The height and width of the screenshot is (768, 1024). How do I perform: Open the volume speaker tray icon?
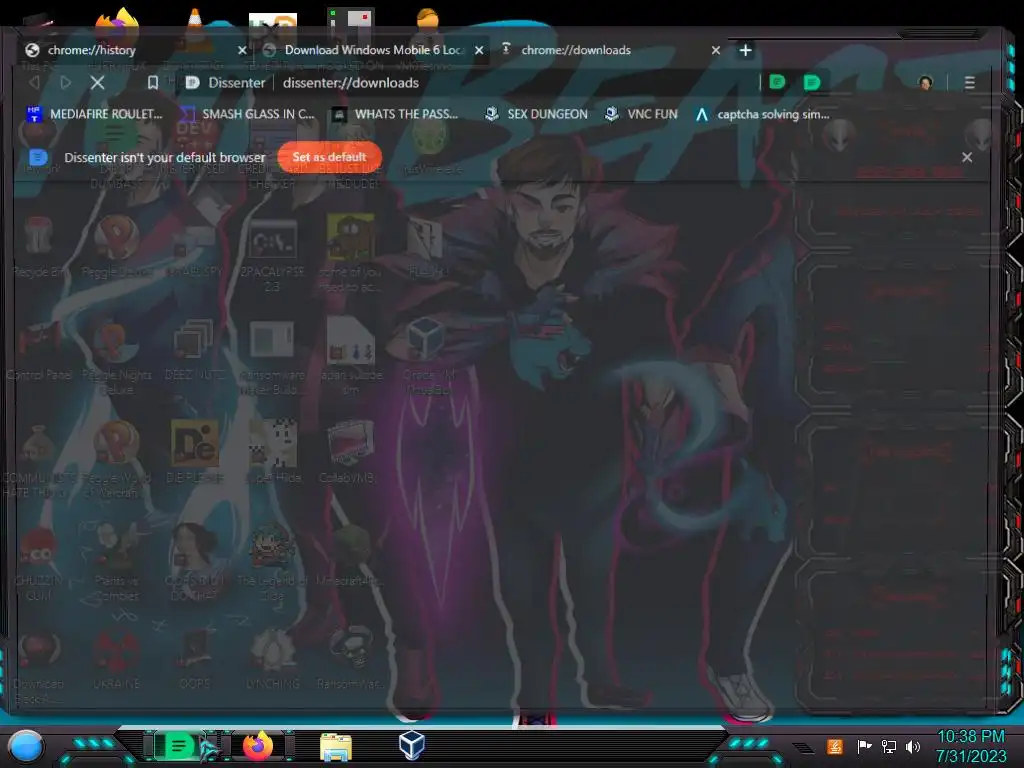pos(913,746)
